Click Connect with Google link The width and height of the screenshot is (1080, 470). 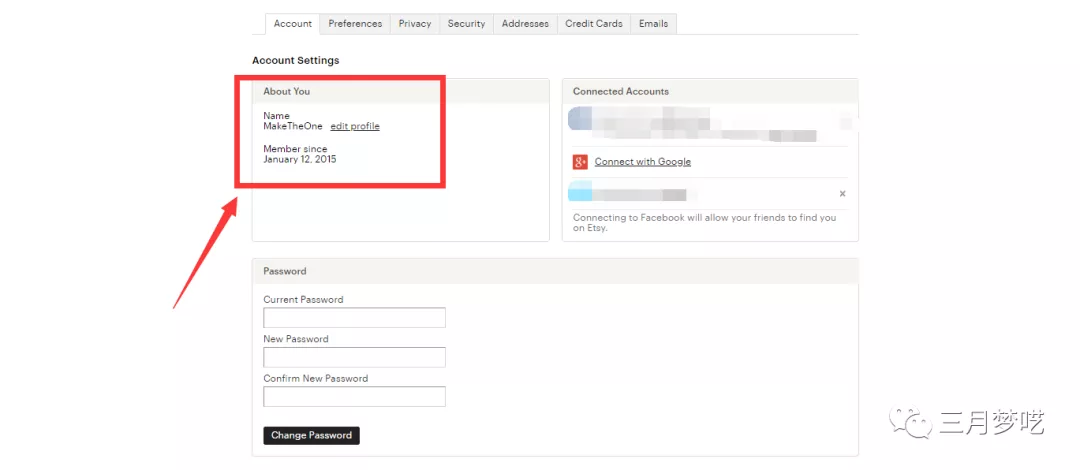tap(643, 162)
